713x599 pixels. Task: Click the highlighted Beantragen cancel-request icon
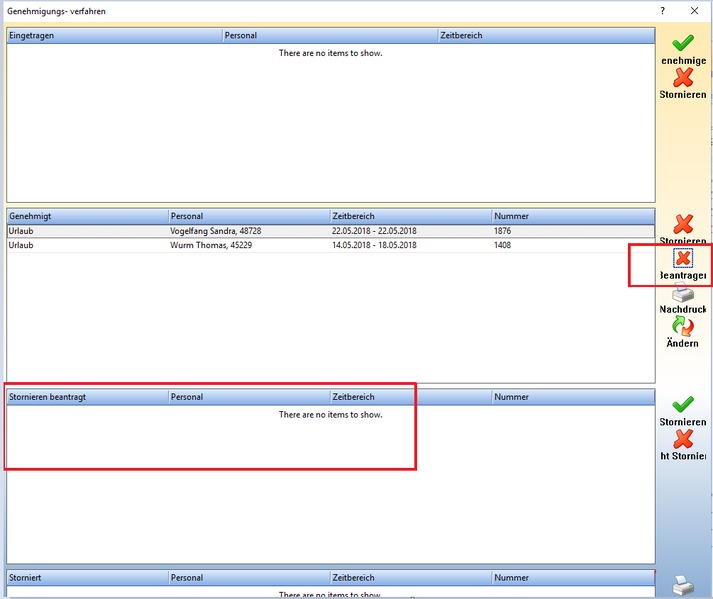pos(683,259)
